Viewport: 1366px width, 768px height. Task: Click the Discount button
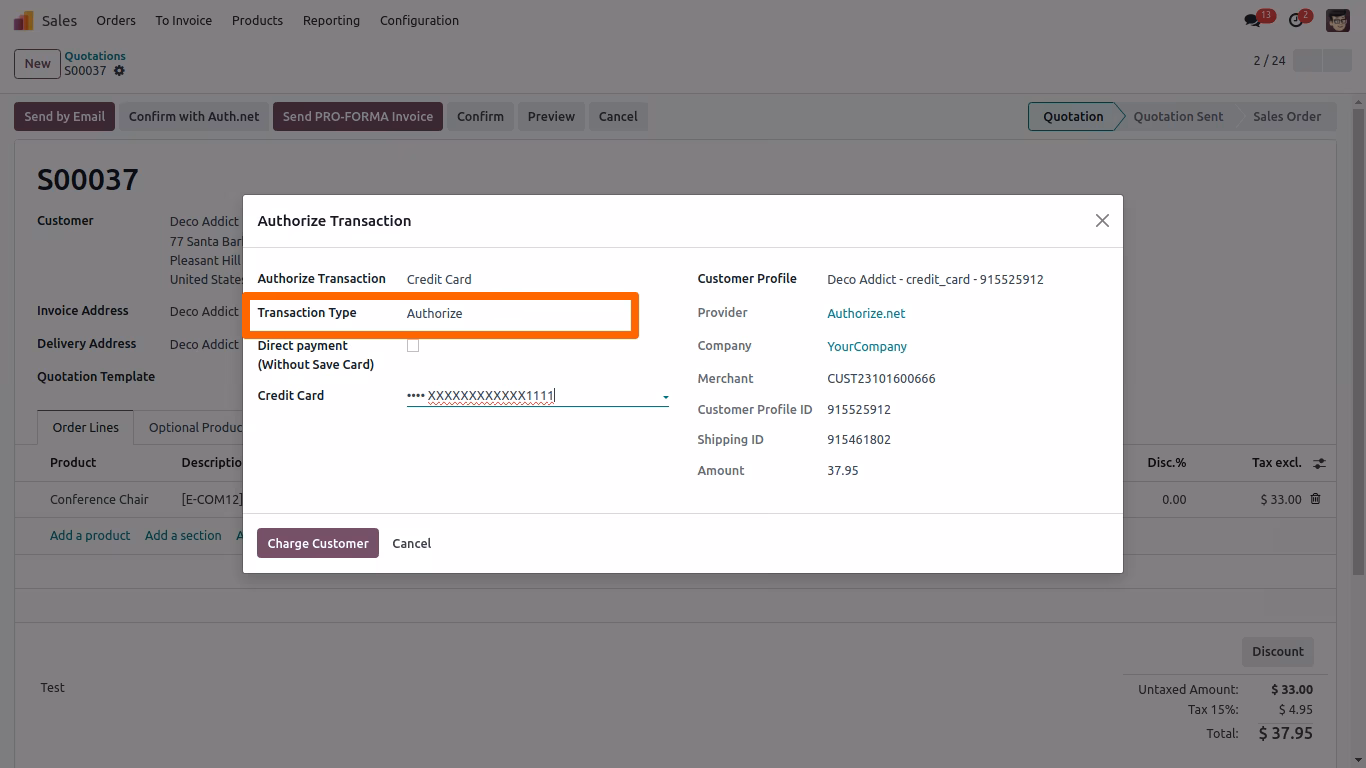click(x=1278, y=651)
